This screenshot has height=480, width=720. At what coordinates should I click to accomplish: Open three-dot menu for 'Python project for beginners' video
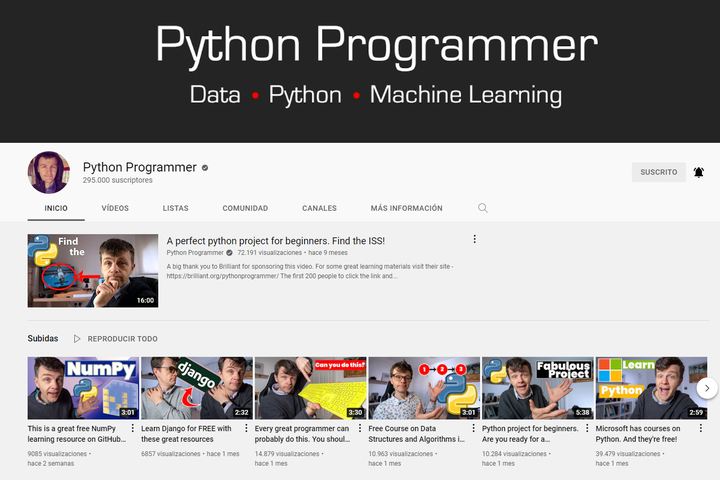coord(587,428)
